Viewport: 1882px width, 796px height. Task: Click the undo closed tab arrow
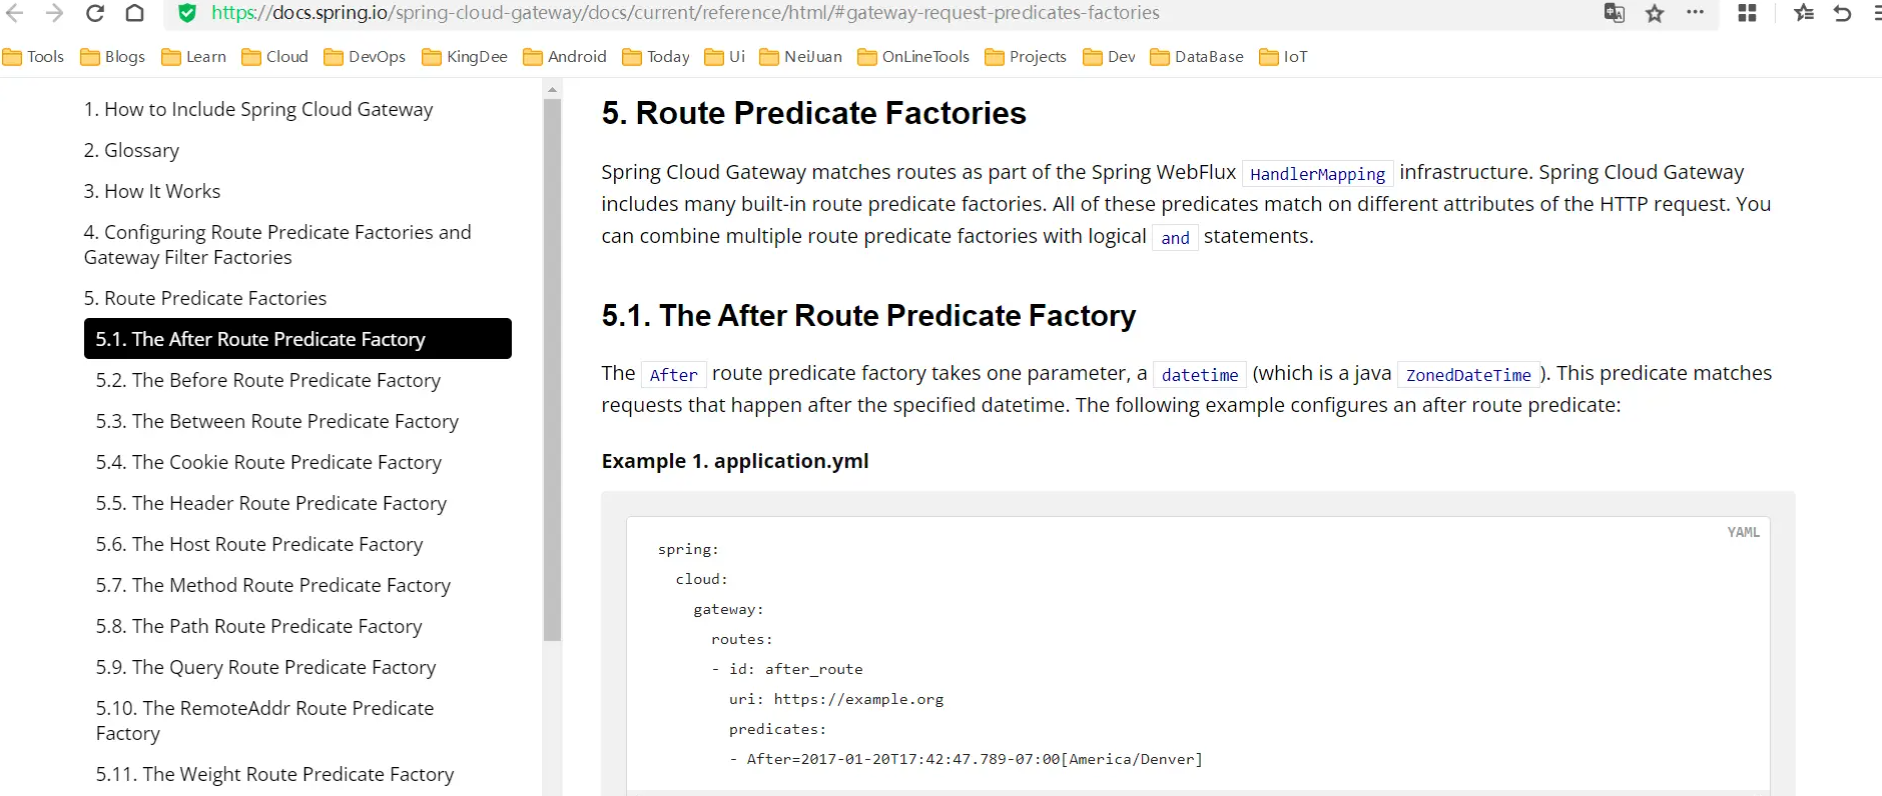[1842, 13]
